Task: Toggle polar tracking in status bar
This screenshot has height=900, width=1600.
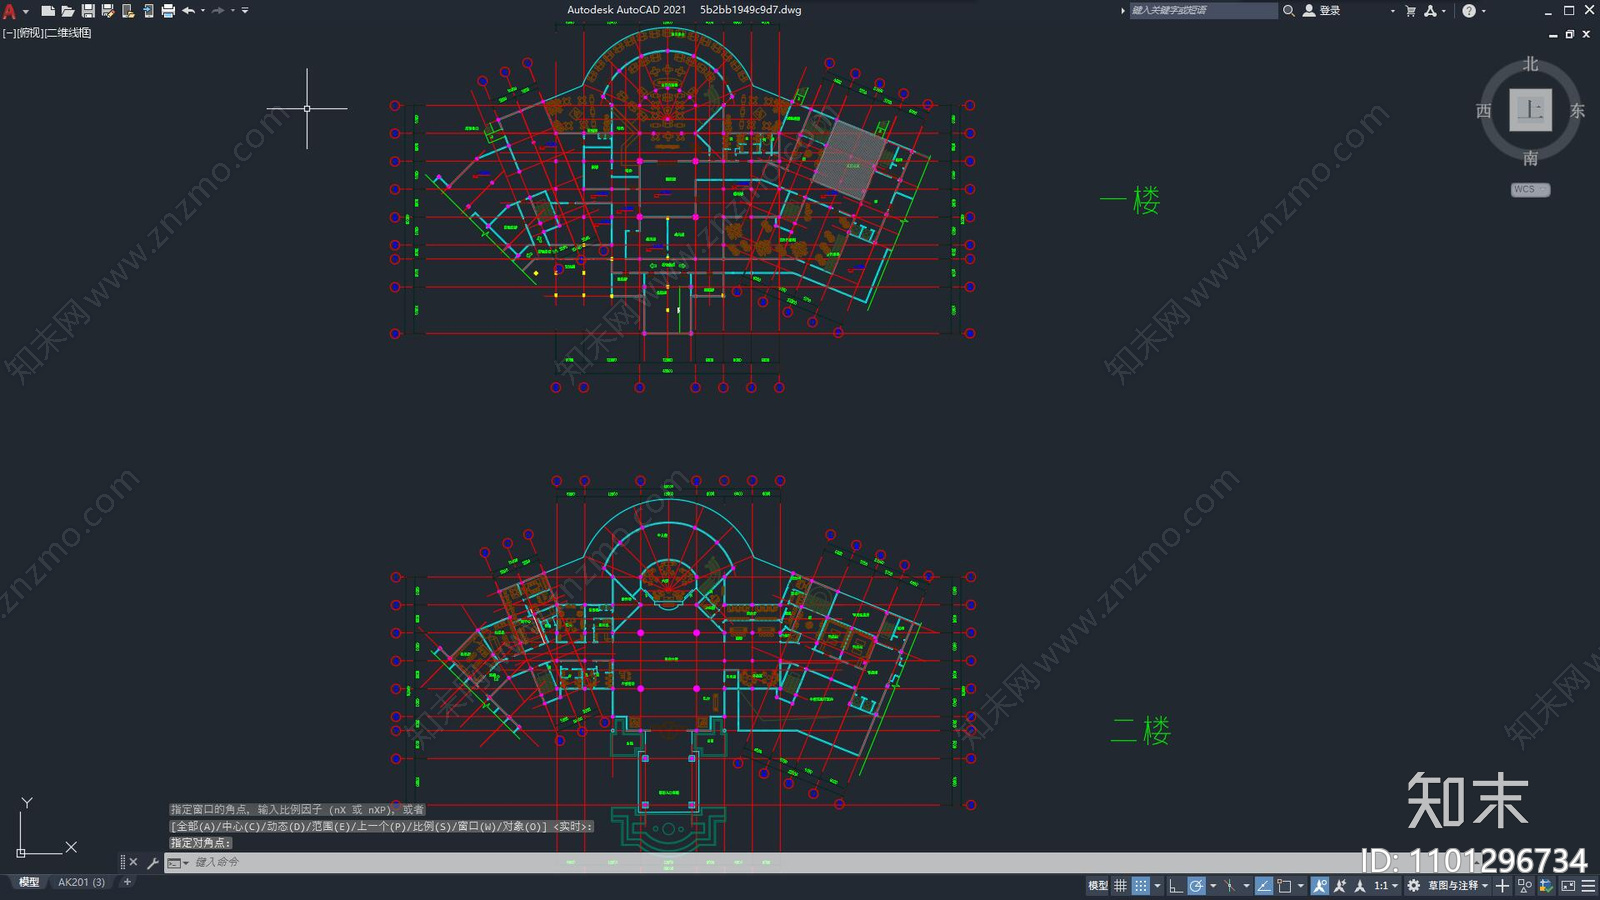Action: (1196, 886)
